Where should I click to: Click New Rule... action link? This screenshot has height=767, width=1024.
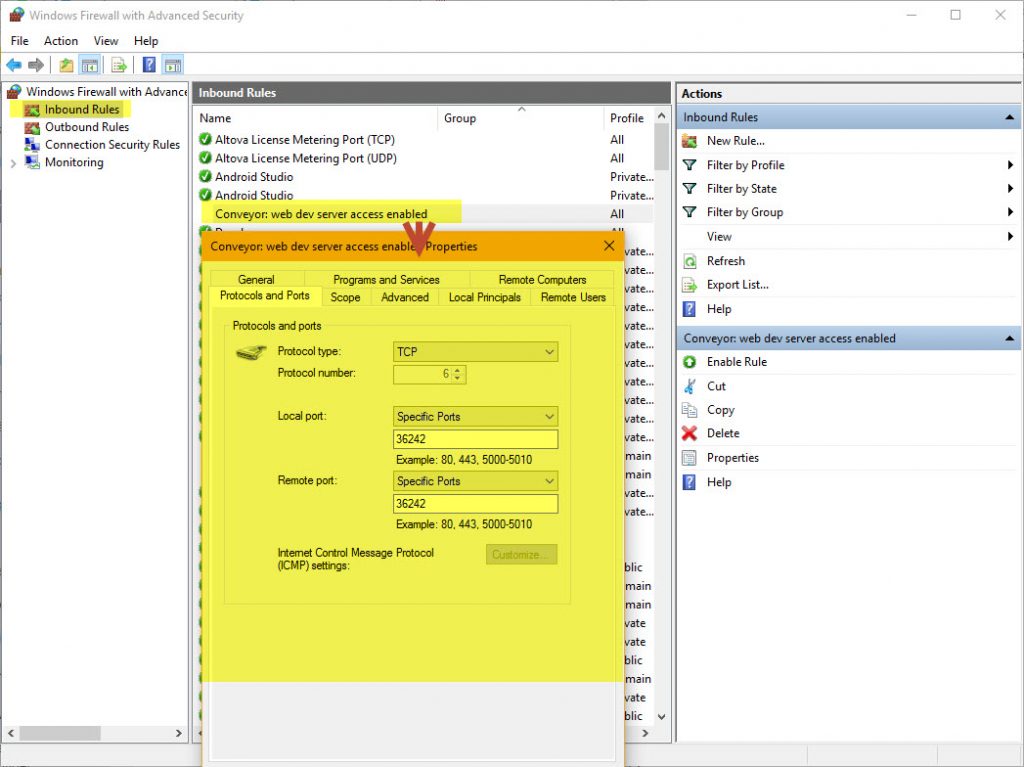[x=735, y=140]
